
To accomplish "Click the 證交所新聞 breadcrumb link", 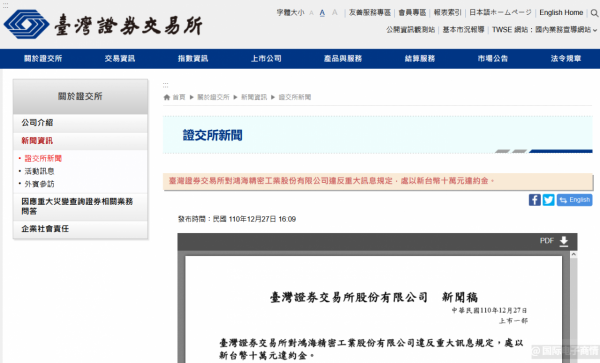I will (x=295, y=97).
